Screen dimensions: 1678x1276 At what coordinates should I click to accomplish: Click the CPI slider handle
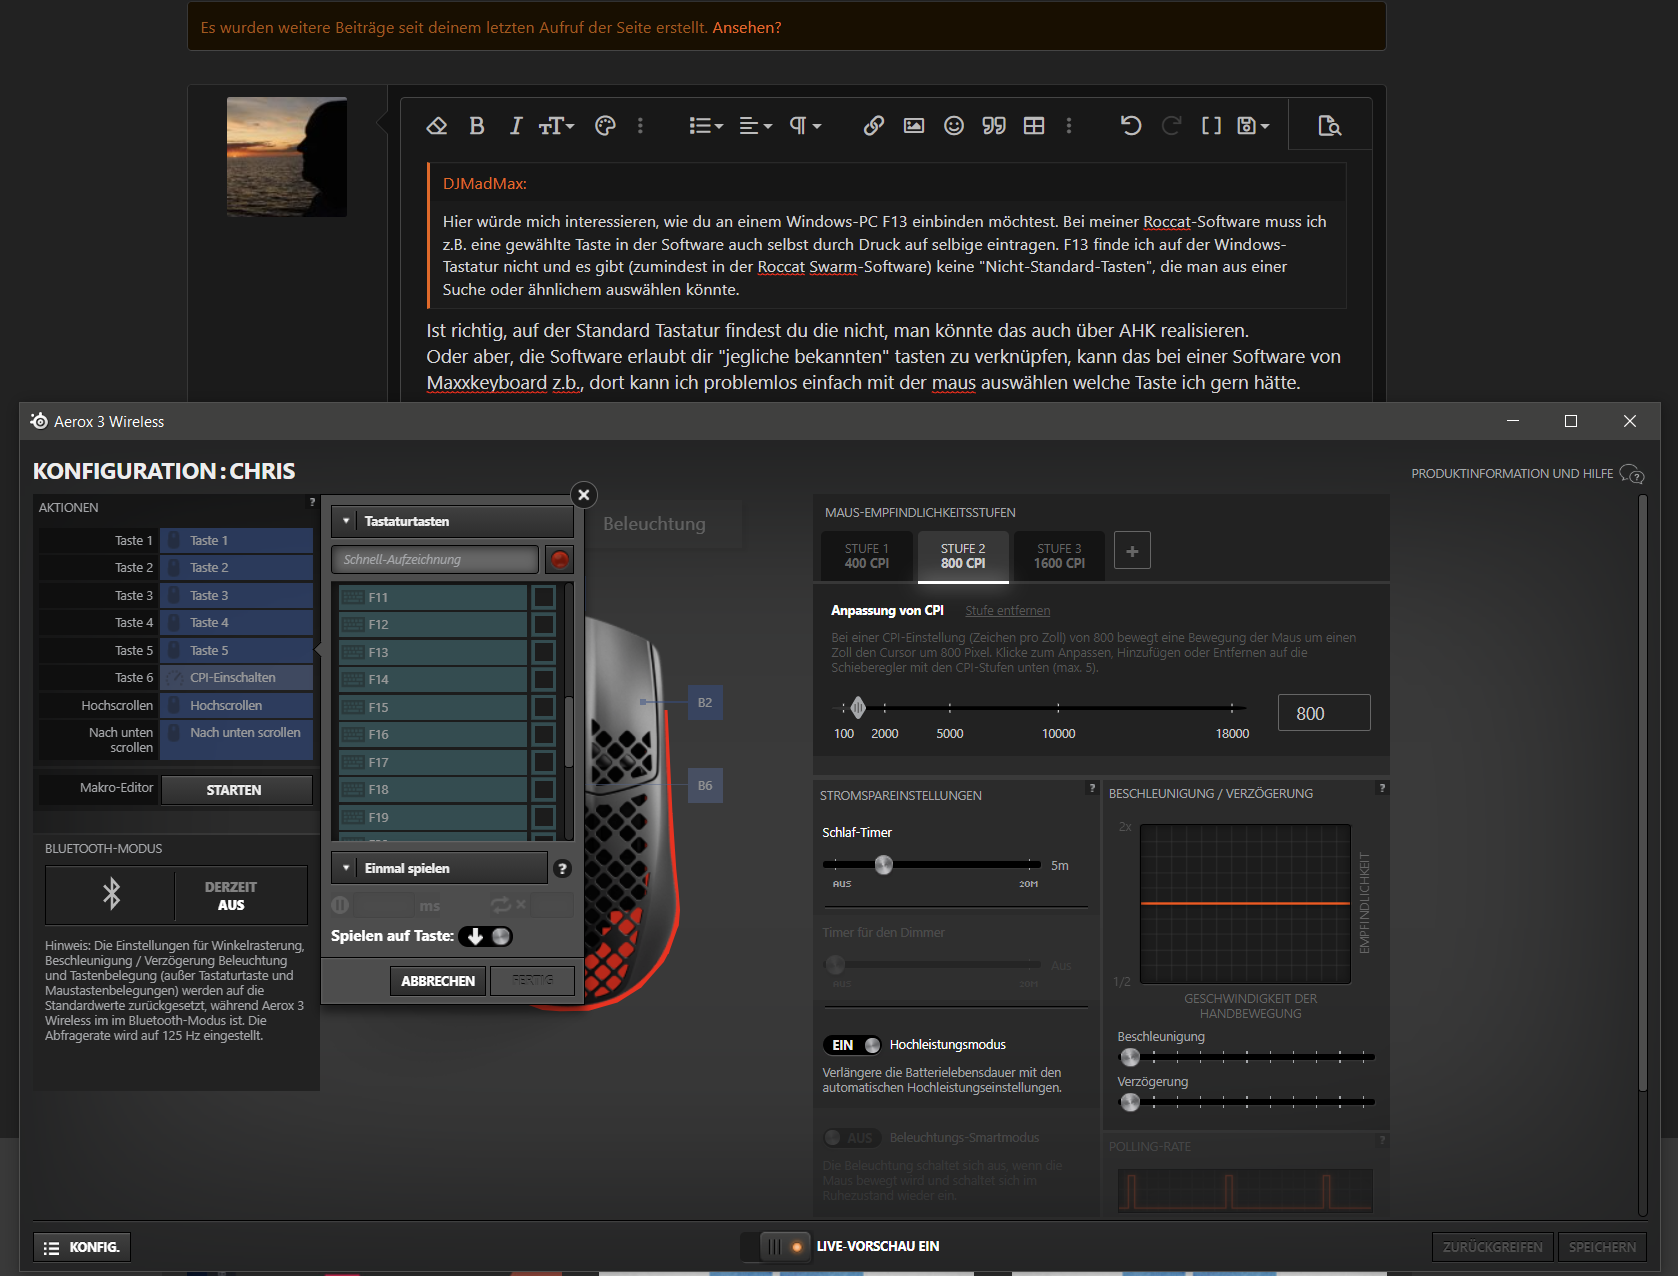(x=858, y=708)
